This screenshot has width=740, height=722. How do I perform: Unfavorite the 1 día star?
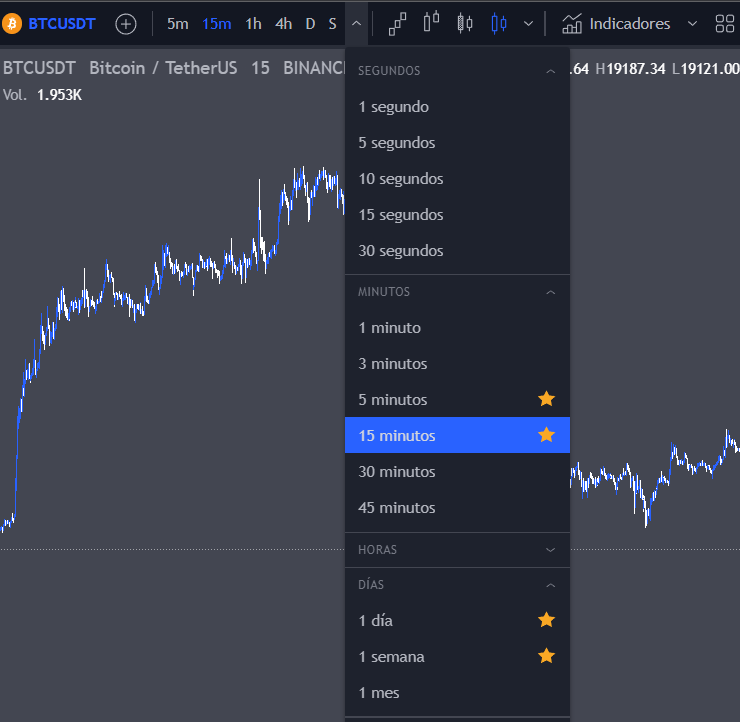pos(547,620)
